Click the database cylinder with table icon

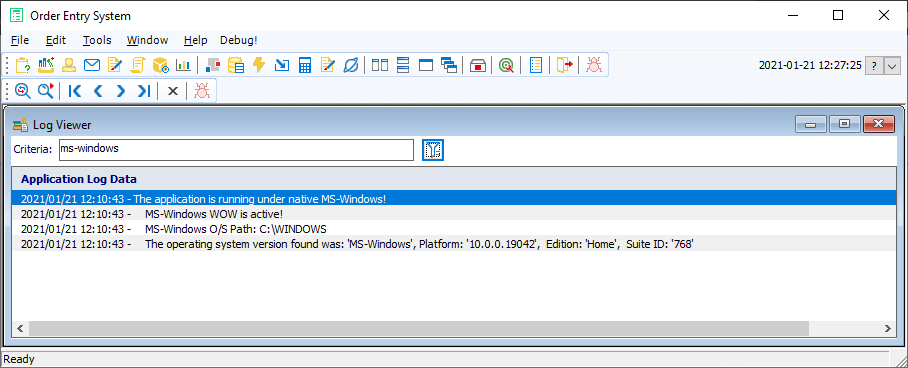(236, 65)
